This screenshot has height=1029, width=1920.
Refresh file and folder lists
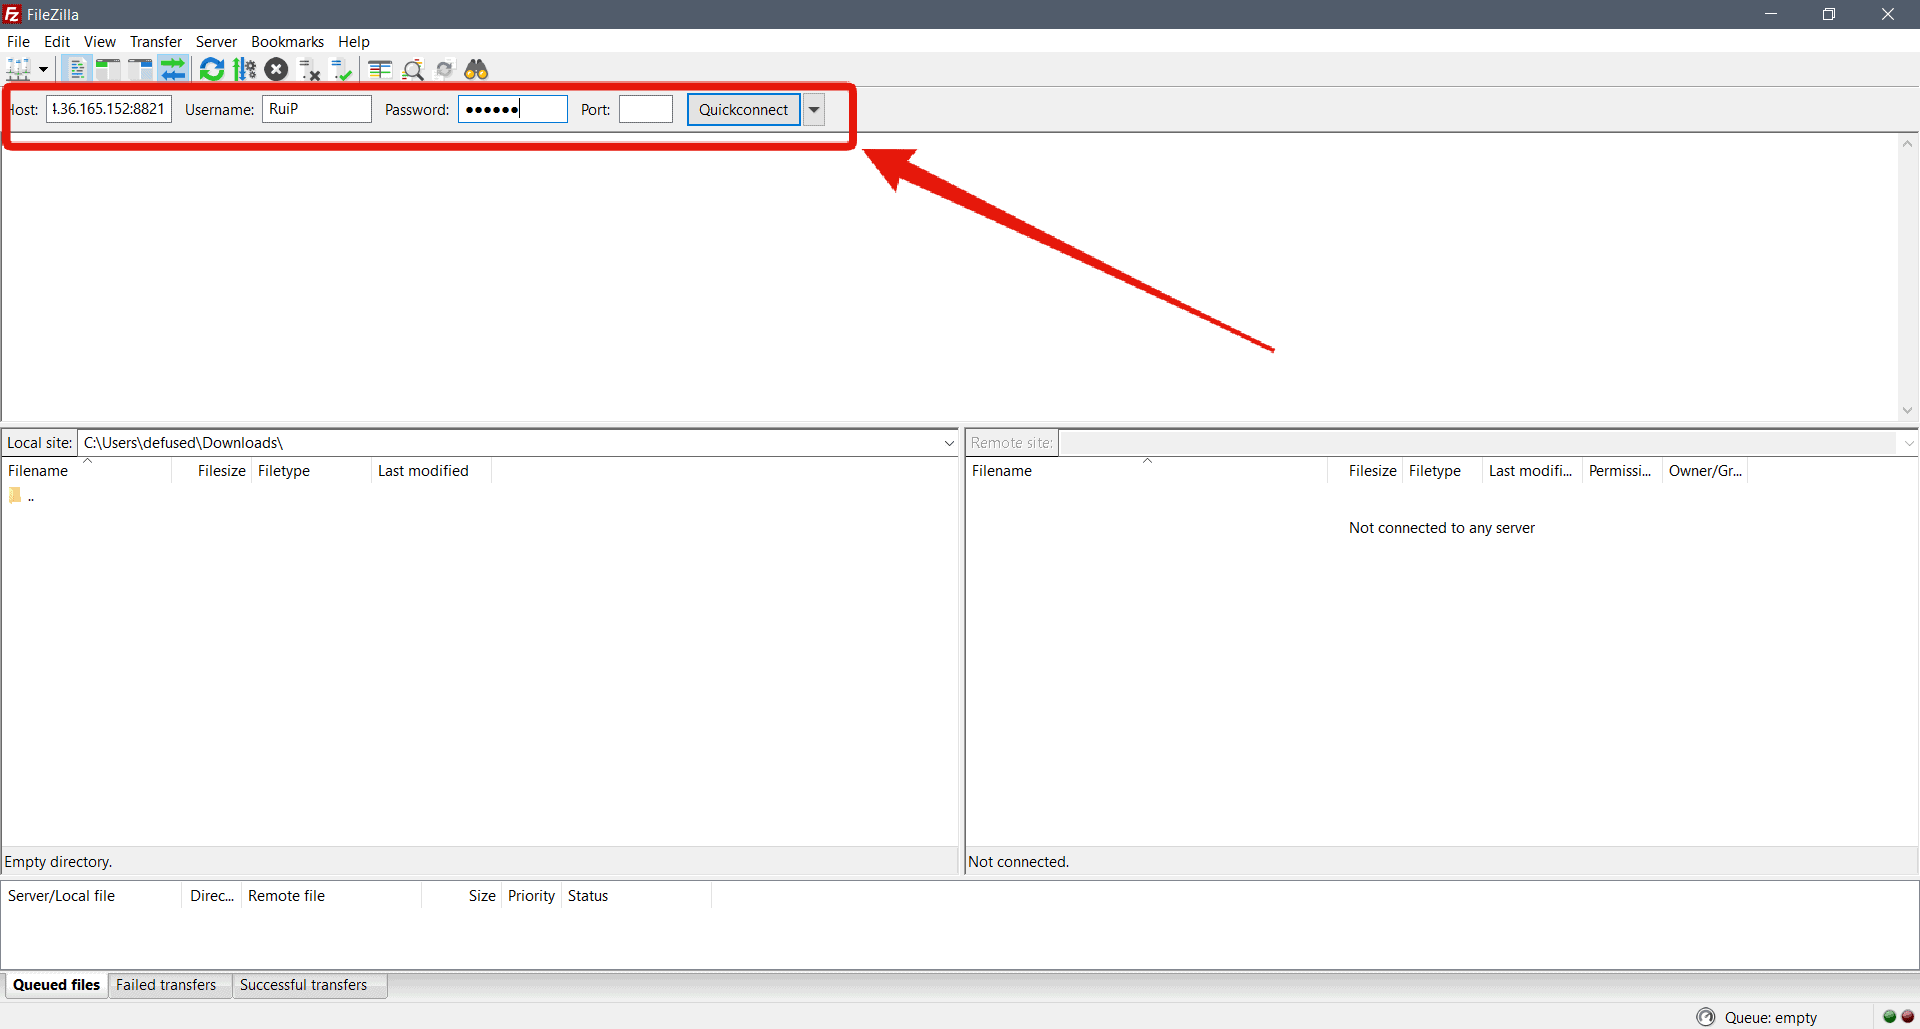212,69
